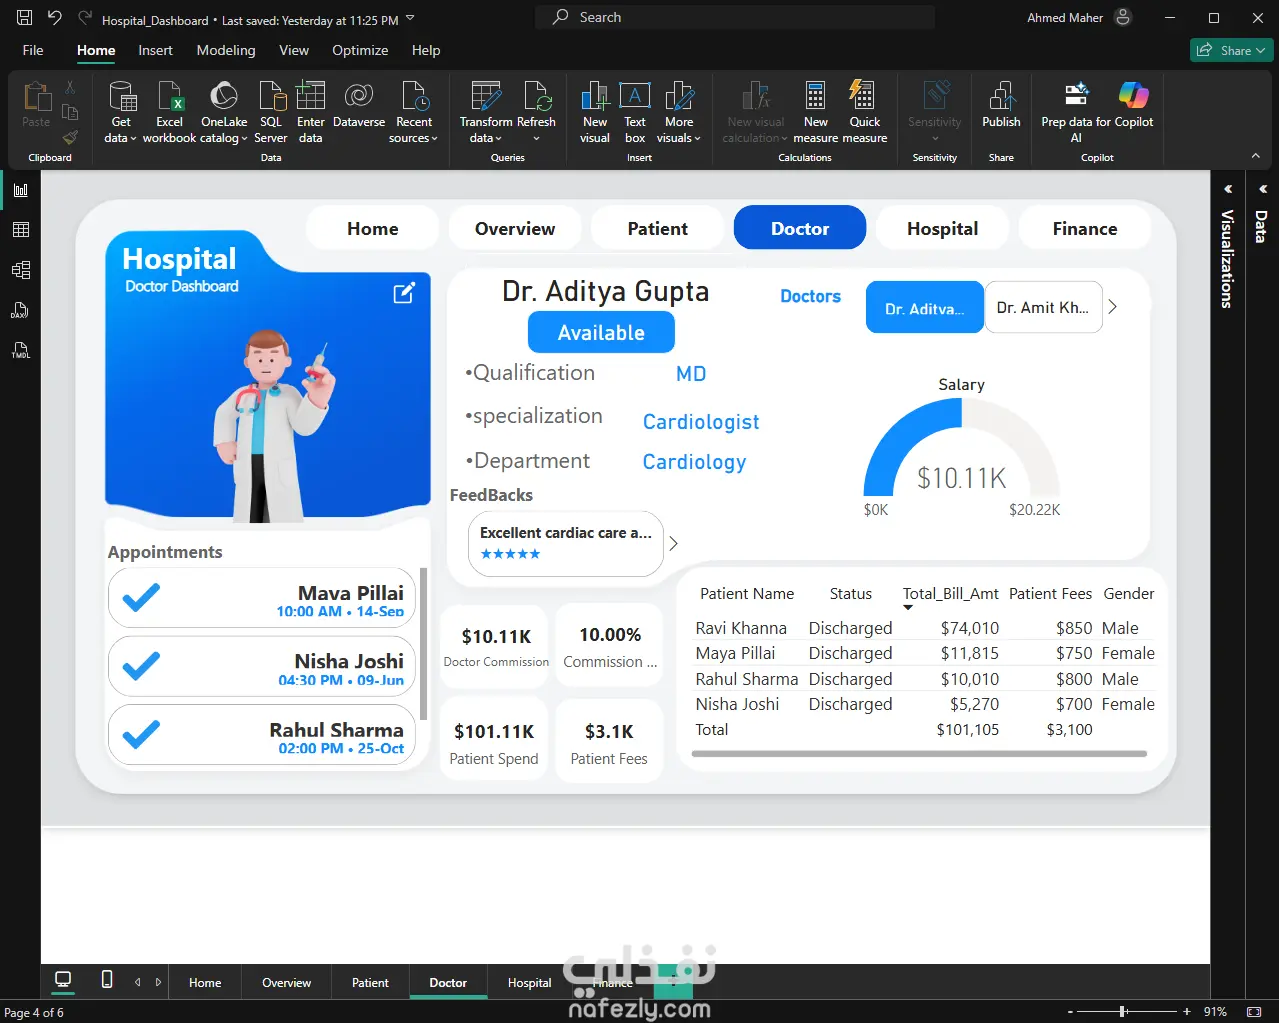1279x1023 pixels.
Task: Open the Share dropdown
Action: pos(1231,50)
